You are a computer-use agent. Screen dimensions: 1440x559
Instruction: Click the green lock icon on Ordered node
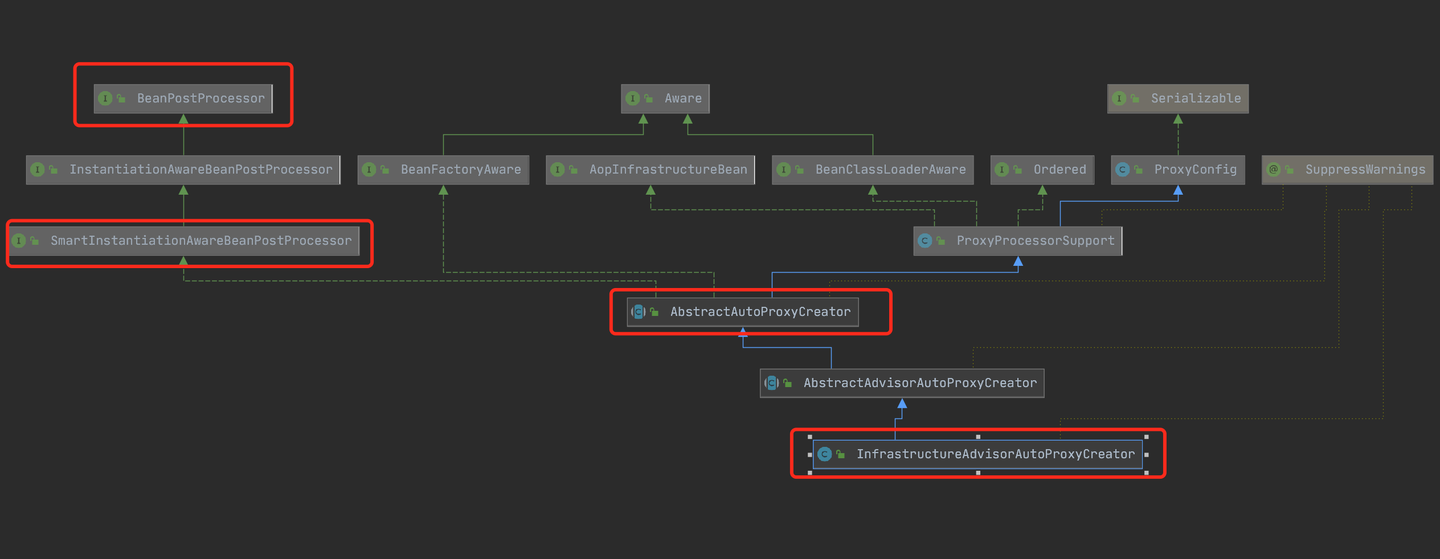tap(1018, 169)
